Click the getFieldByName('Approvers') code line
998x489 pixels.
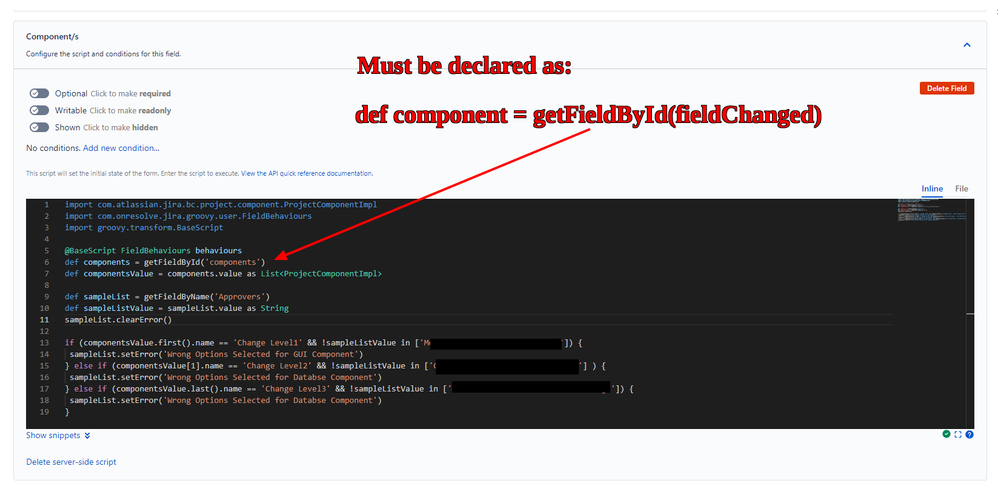[x=167, y=297]
